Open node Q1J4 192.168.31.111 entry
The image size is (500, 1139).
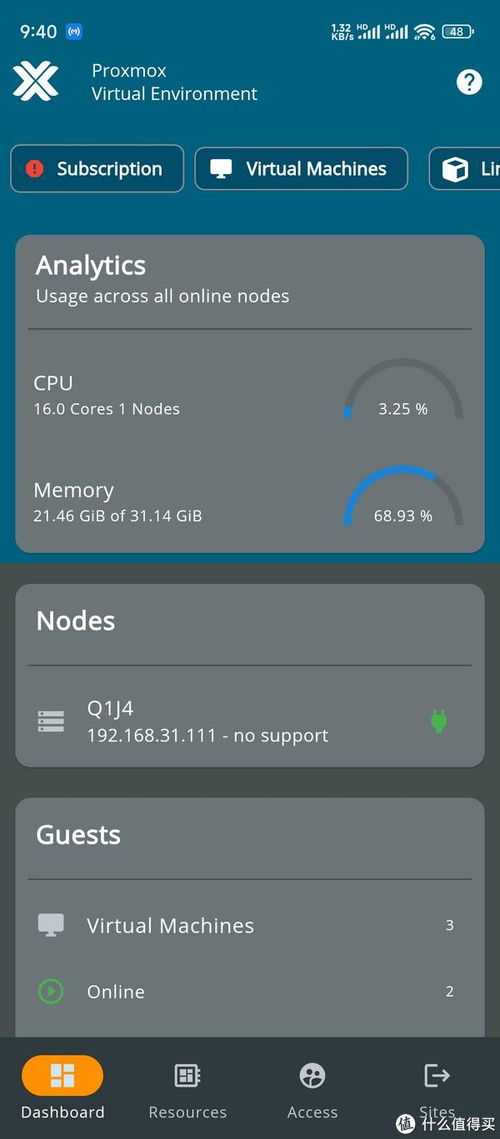point(250,721)
